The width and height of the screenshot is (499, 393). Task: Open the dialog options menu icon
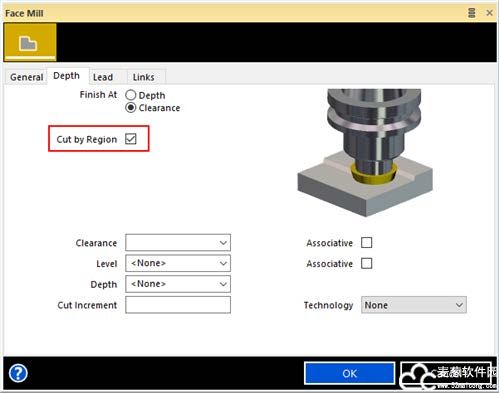point(471,13)
